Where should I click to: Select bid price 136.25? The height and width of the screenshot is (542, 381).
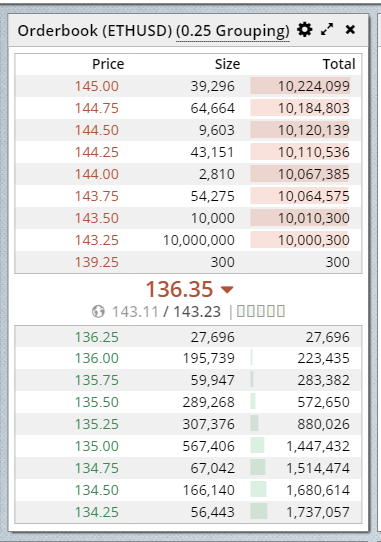(x=97, y=337)
